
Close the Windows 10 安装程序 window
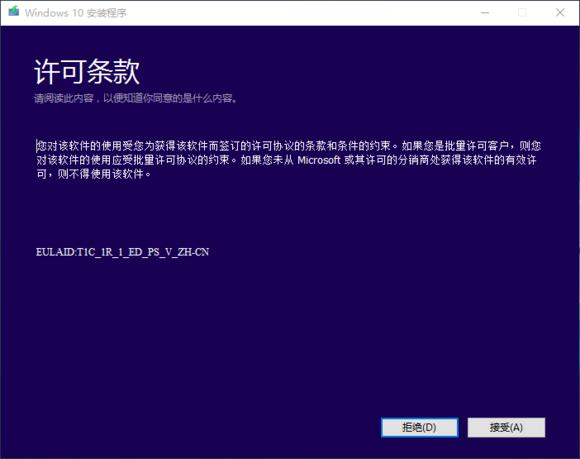point(560,13)
